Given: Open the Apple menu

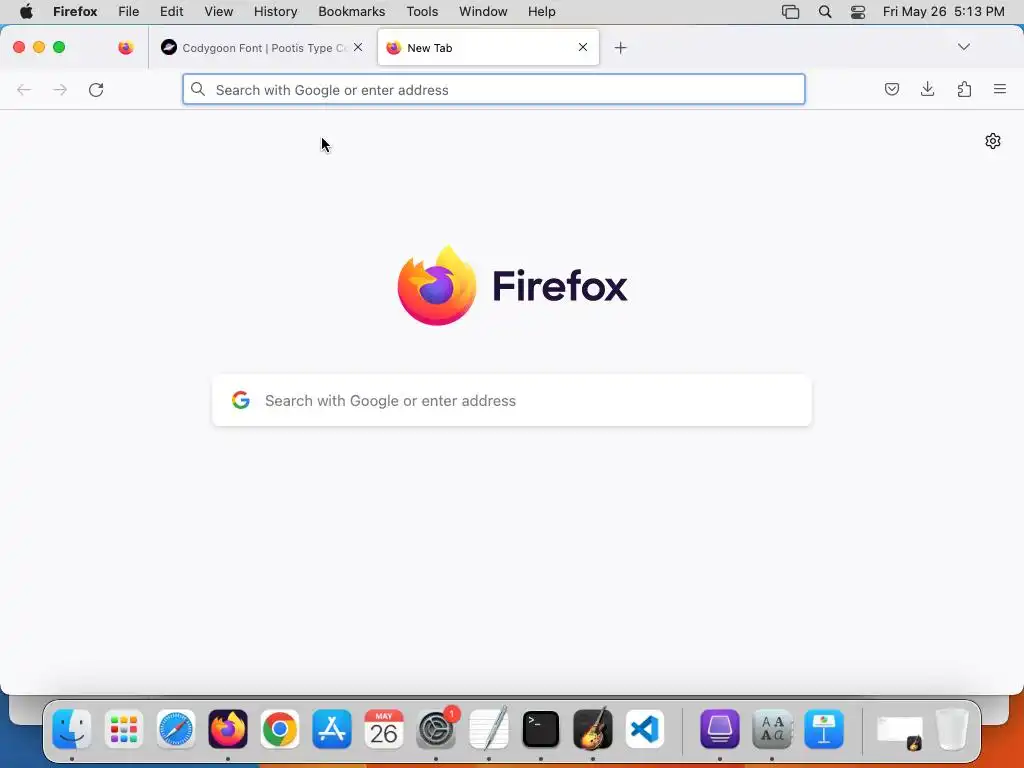Looking at the screenshot, I should tap(26, 12).
